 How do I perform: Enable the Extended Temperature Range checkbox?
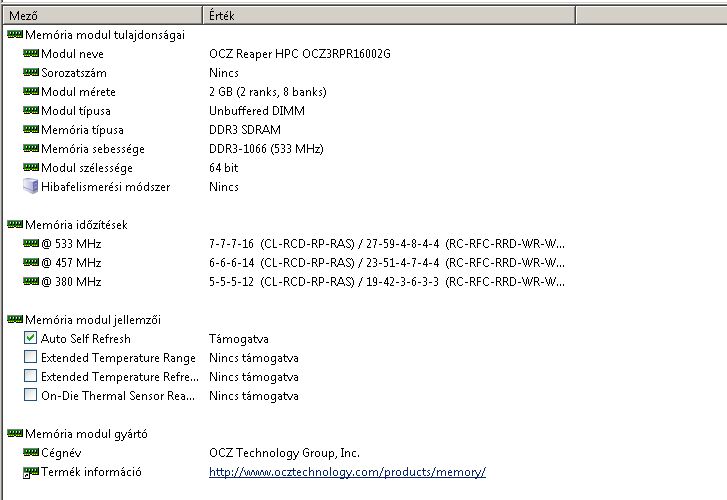point(30,357)
